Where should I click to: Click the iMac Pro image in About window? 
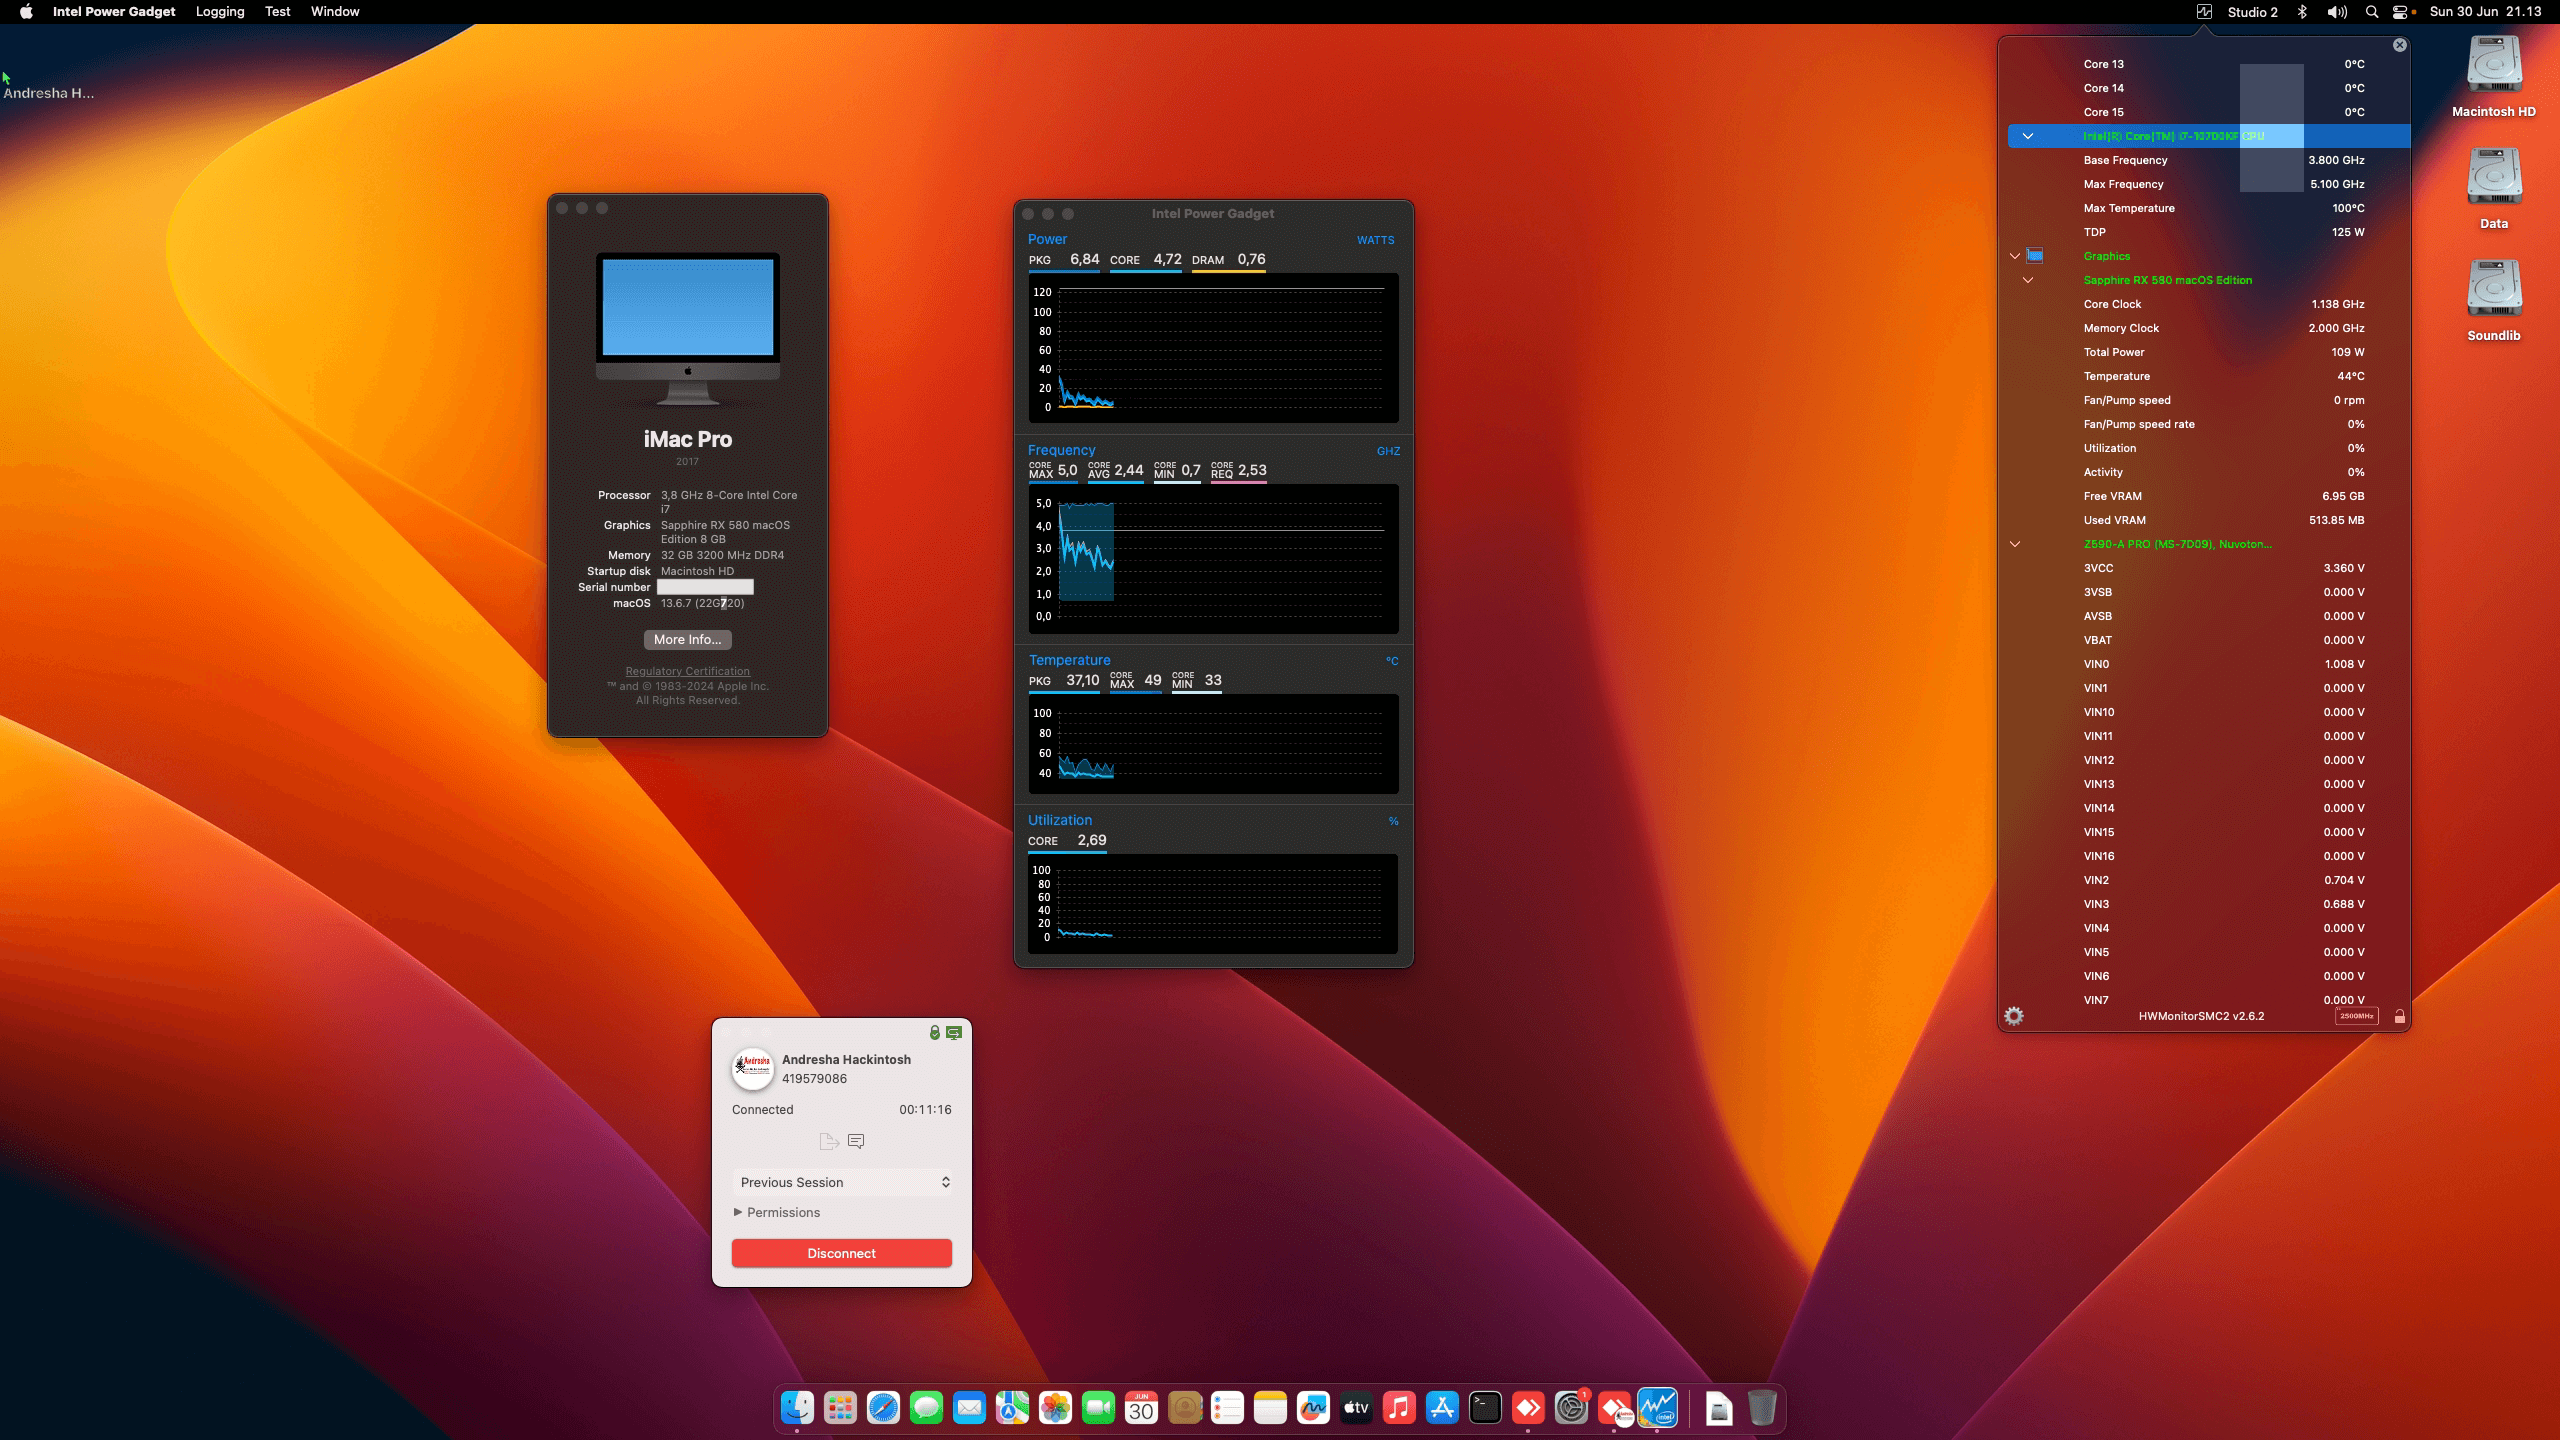[x=688, y=329]
